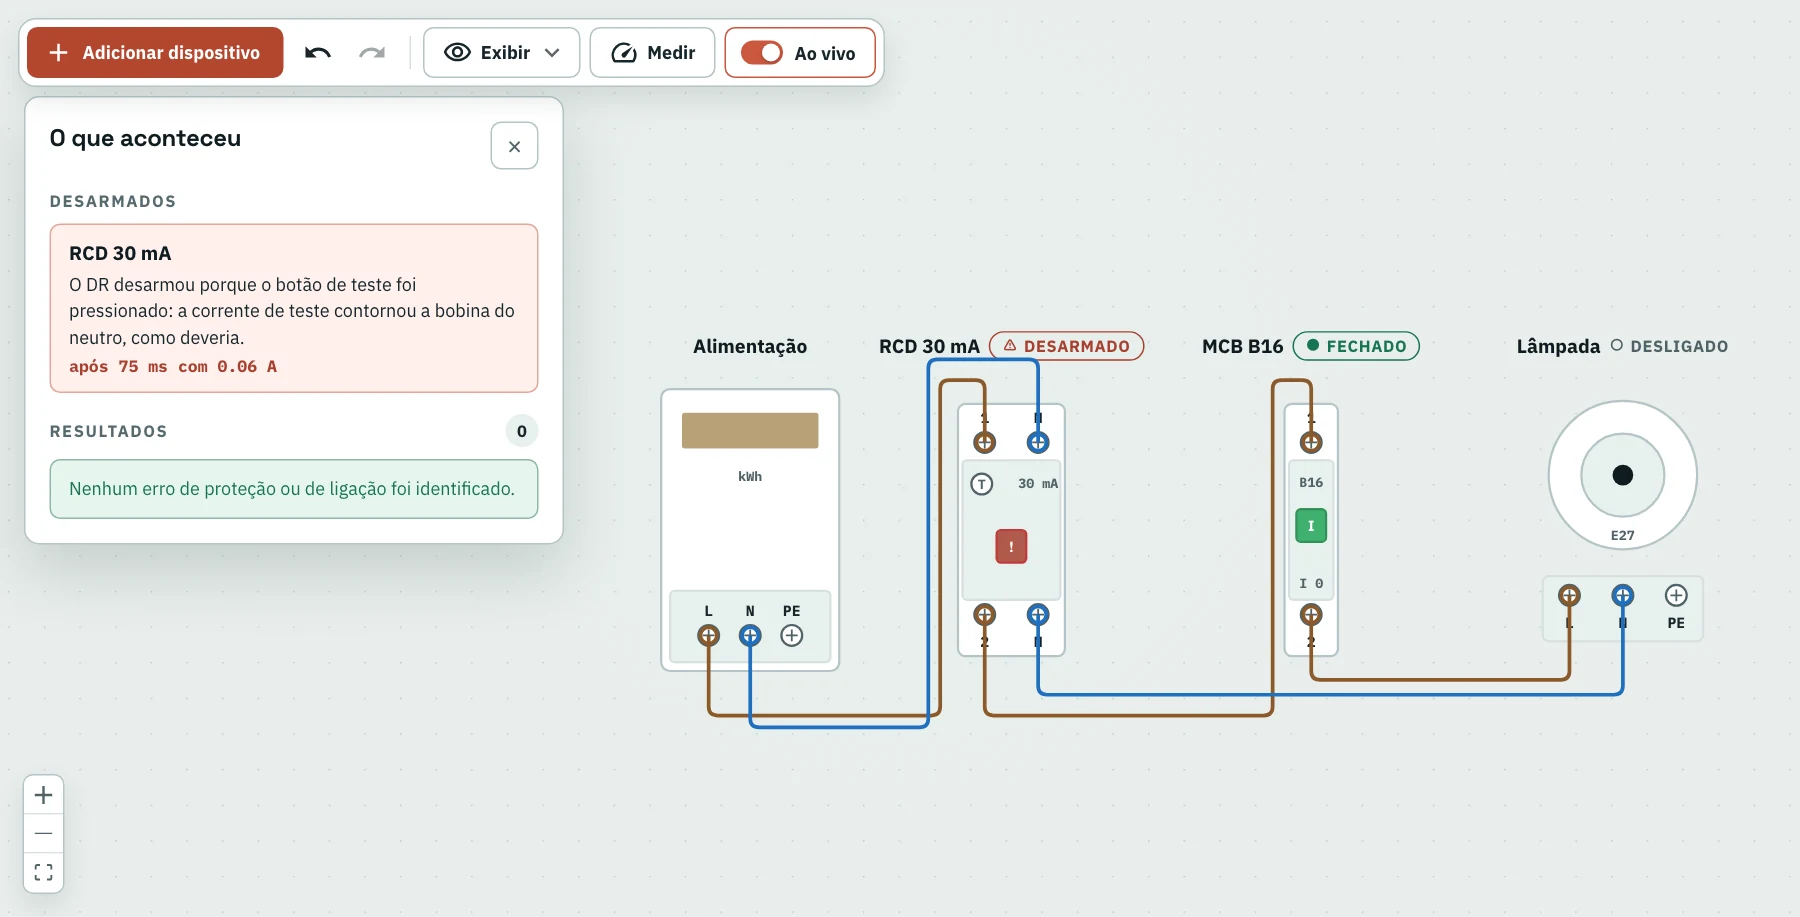Click the RCD top N terminal
The image size is (1800, 917).
pyautogui.click(x=1038, y=442)
